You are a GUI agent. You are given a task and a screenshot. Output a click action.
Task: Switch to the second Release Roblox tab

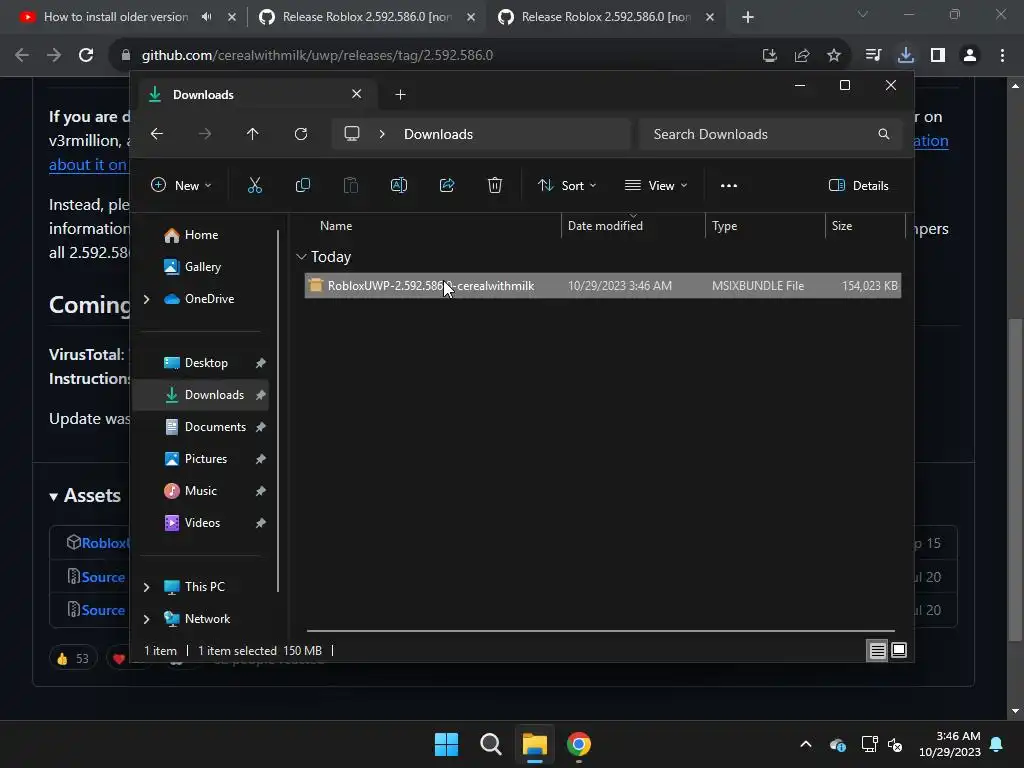pyautogui.click(x=366, y=17)
